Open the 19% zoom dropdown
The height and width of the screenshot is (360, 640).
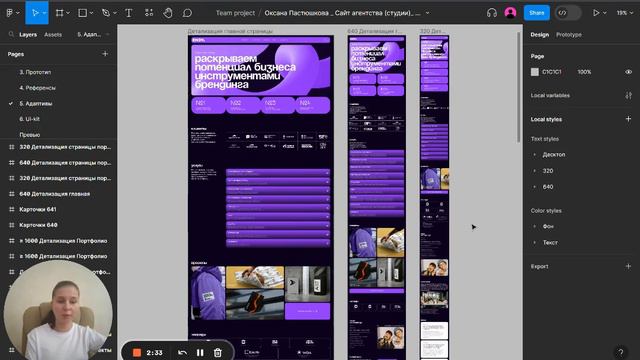(x=625, y=13)
